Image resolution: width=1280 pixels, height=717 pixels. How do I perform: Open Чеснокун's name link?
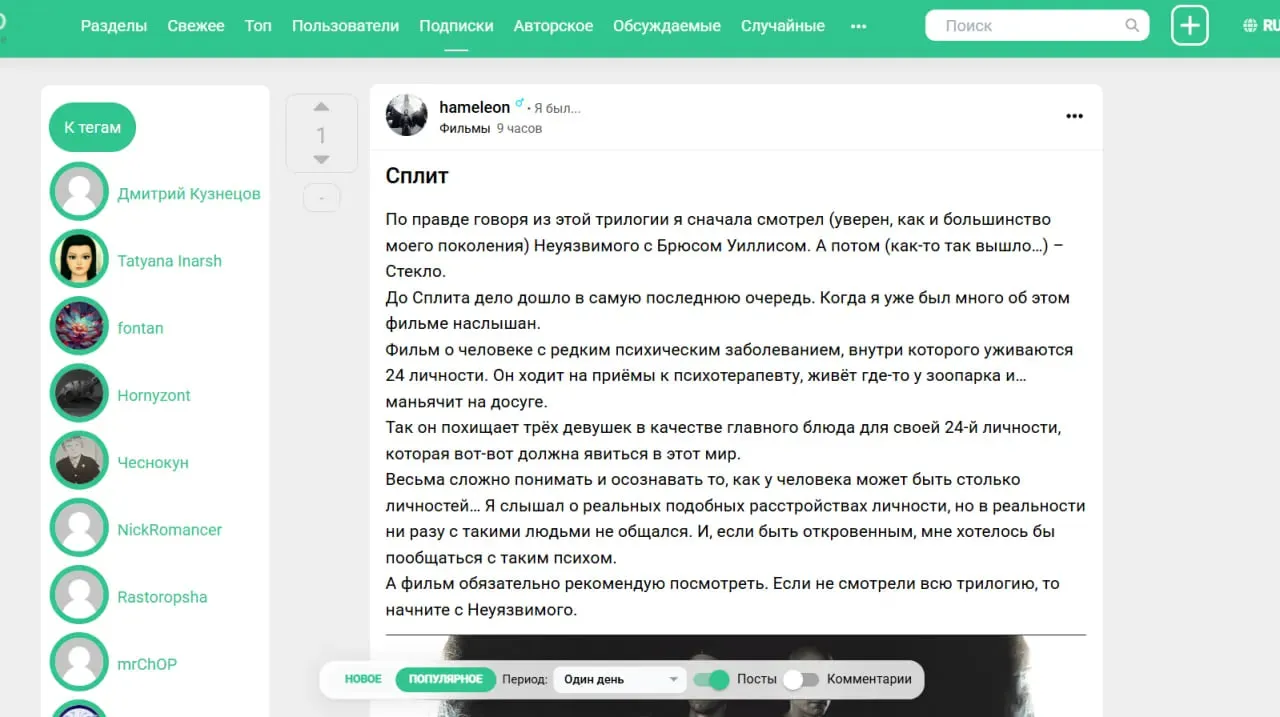(153, 462)
